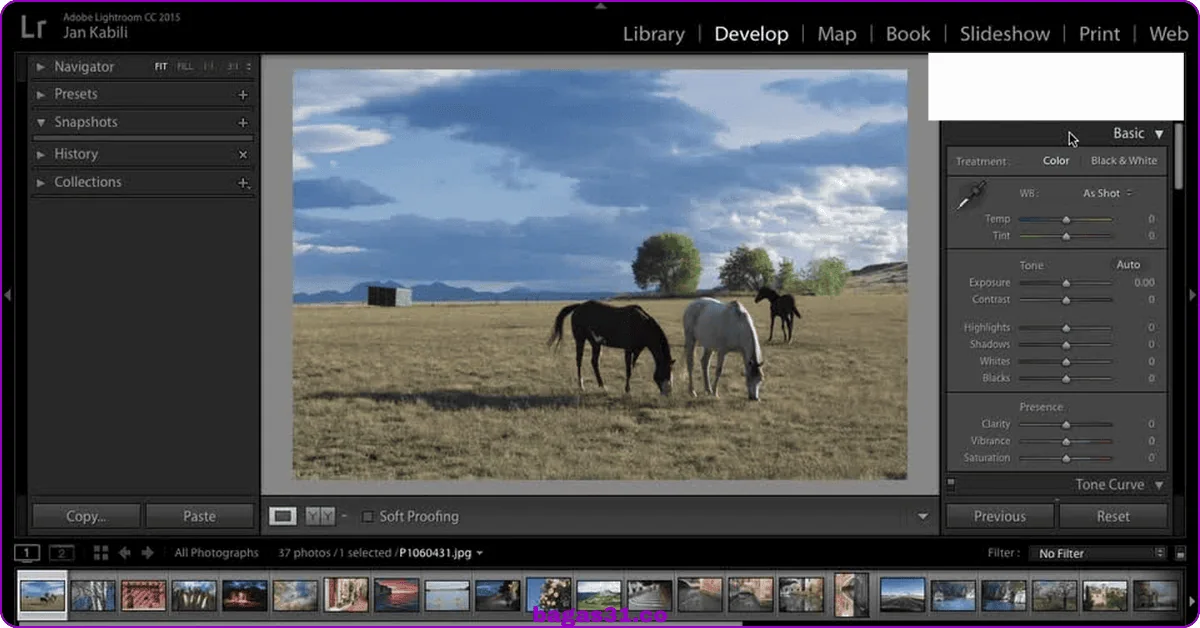Viewport: 1200px width, 628px height.
Task: Collapse the Tone Curve panel triangle
Action: point(1159,485)
